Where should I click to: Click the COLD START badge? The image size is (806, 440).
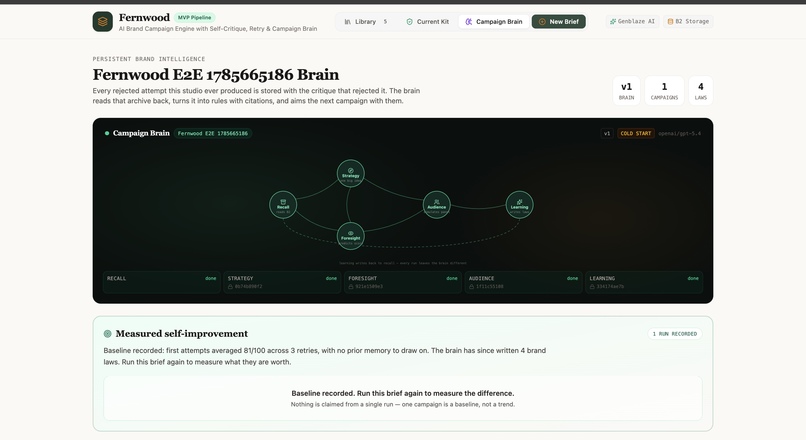pyautogui.click(x=636, y=133)
